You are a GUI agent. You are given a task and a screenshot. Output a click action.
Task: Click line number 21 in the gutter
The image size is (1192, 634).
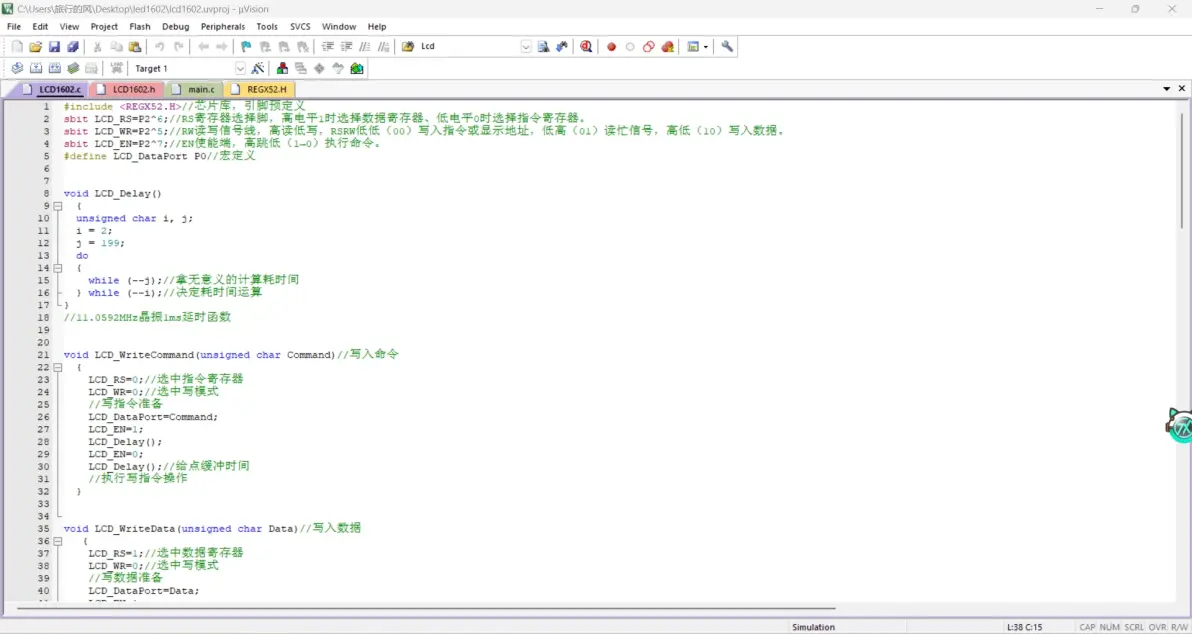(x=43, y=355)
